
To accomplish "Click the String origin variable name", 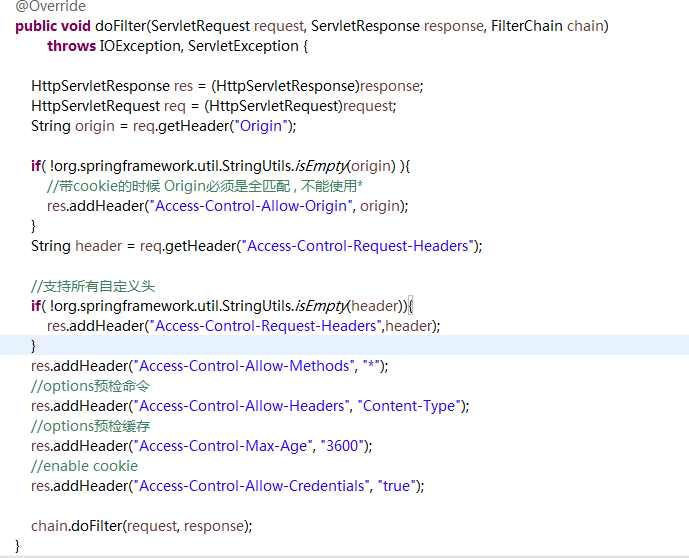I will coord(95,126).
